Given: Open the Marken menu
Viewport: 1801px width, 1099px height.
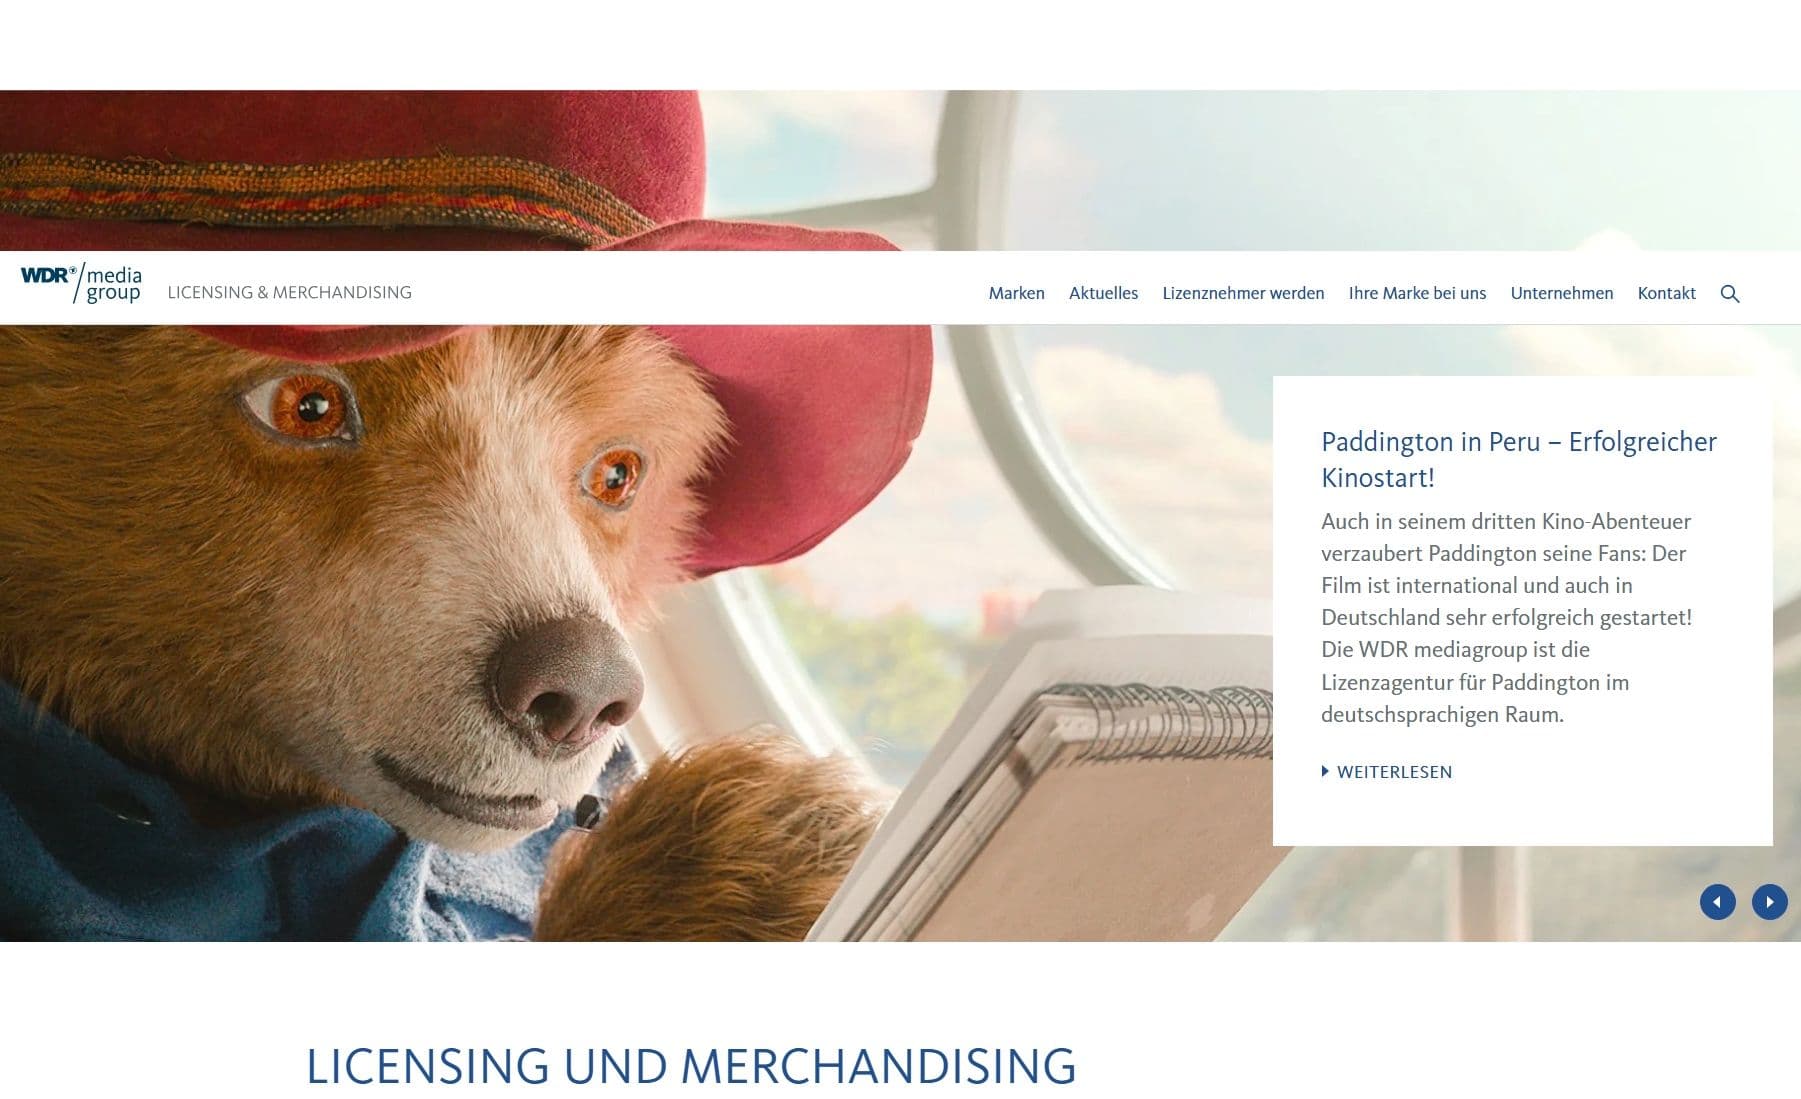Looking at the screenshot, I should point(1016,293).
